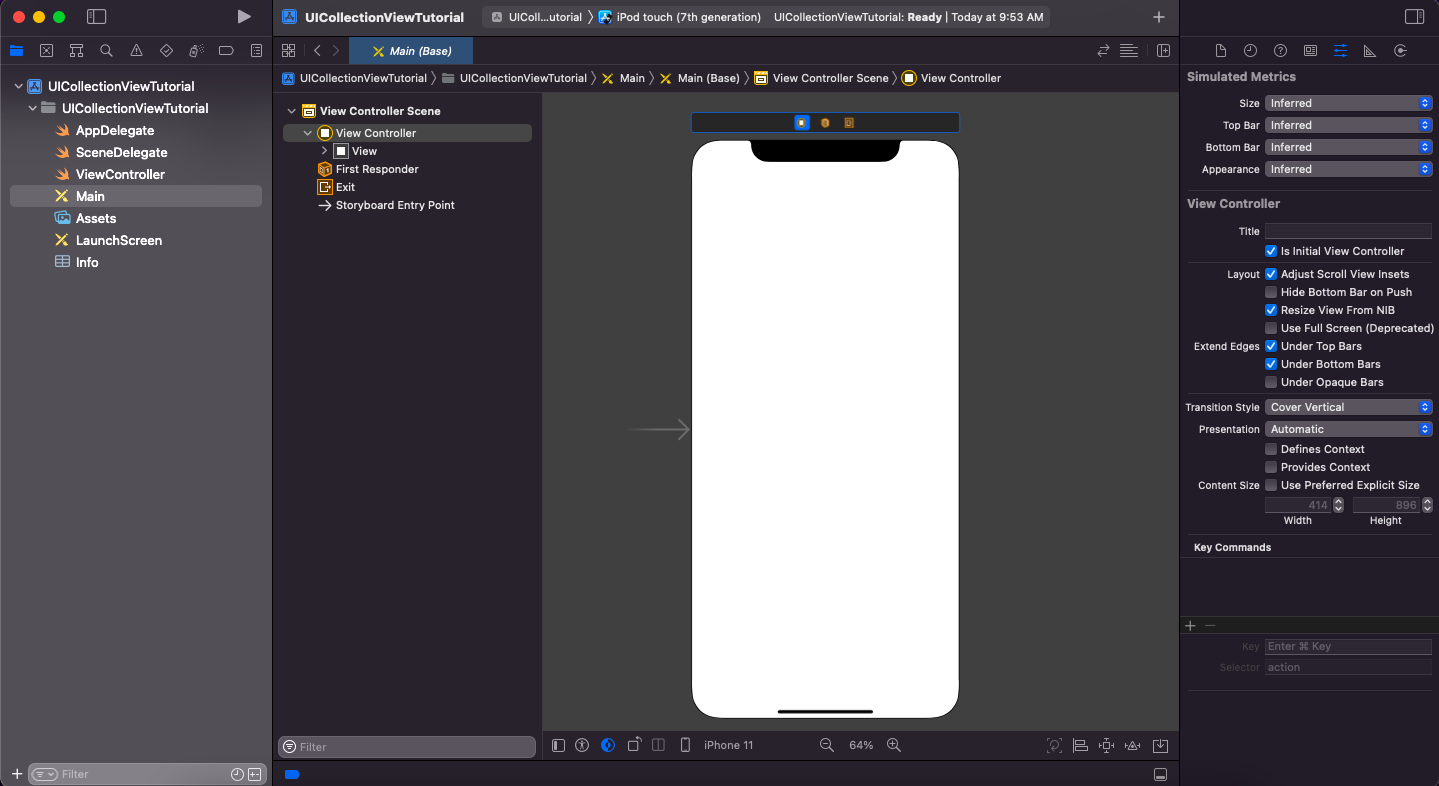This screenshot has width=1439, height=786.
Task: Open the Adjust Editor Options lines icon
Action: 1129,51
